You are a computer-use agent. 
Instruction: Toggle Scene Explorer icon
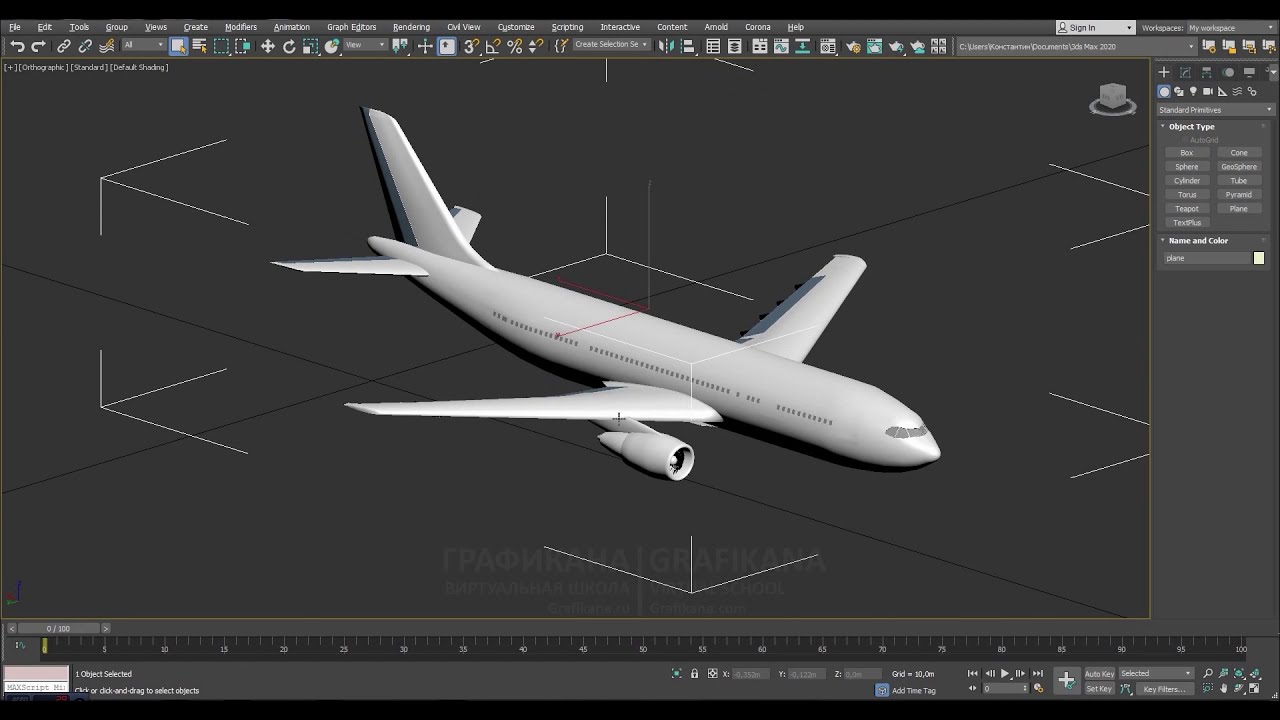pos(713,46)
